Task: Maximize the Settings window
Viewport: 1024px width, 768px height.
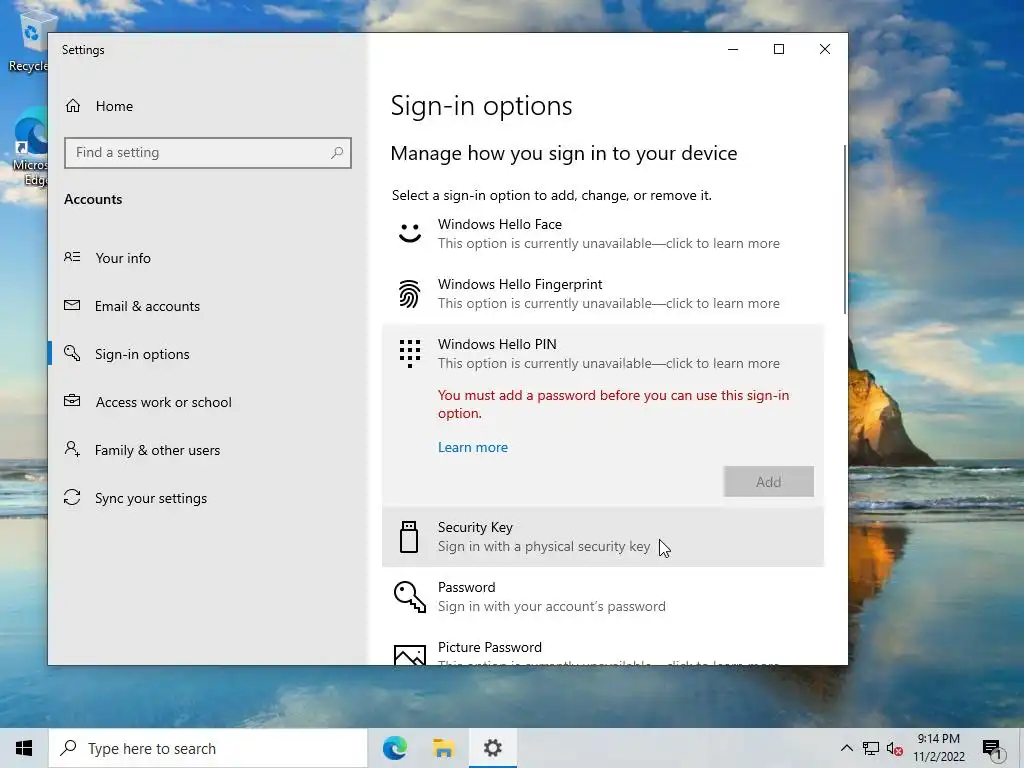Action: tap(778, 50)
